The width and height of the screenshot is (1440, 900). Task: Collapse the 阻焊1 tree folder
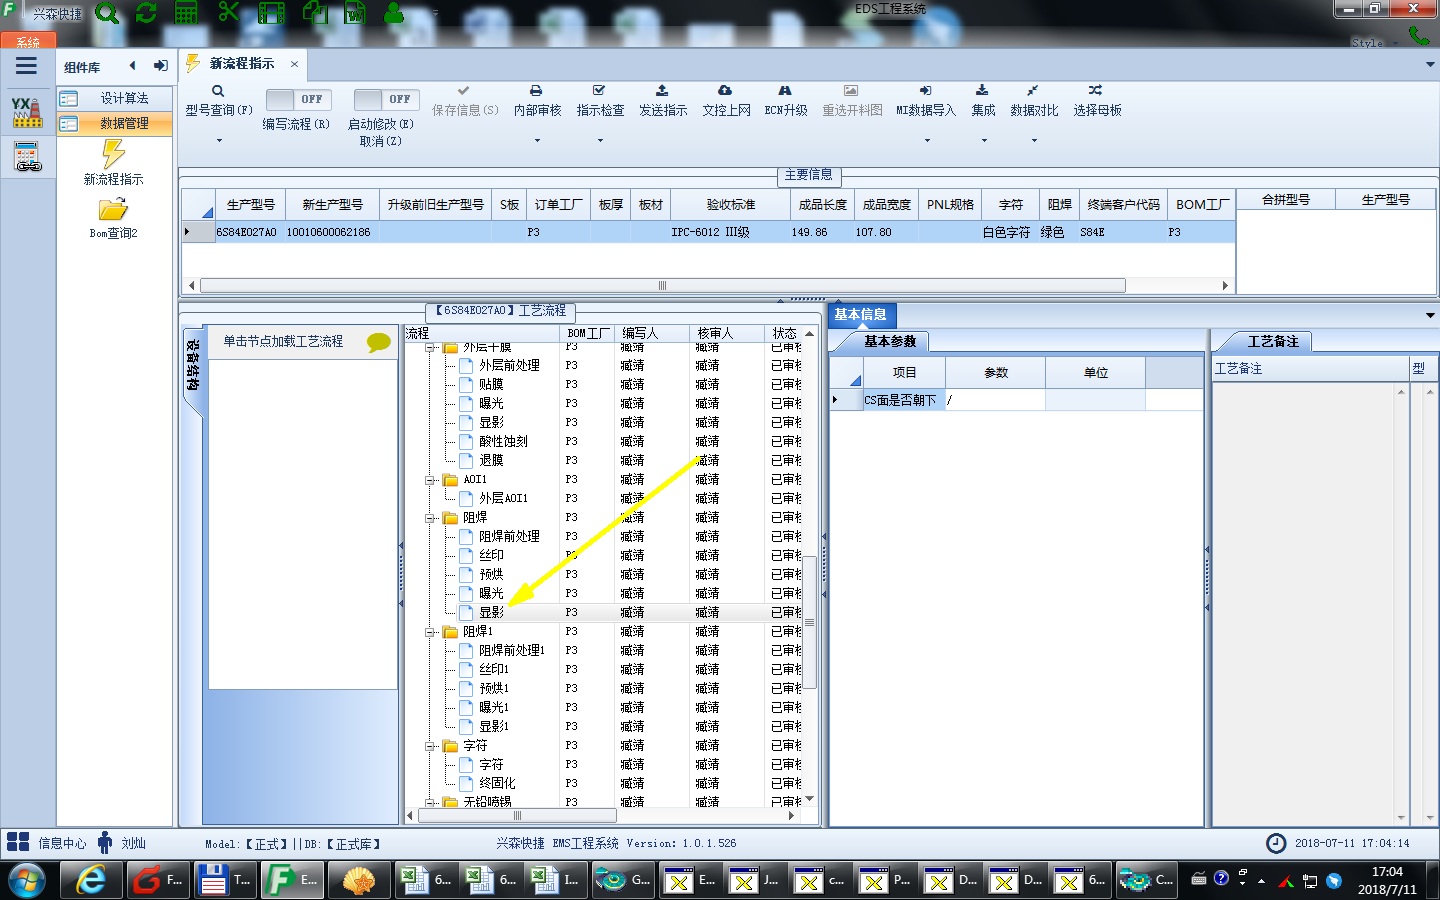point(431,632)
